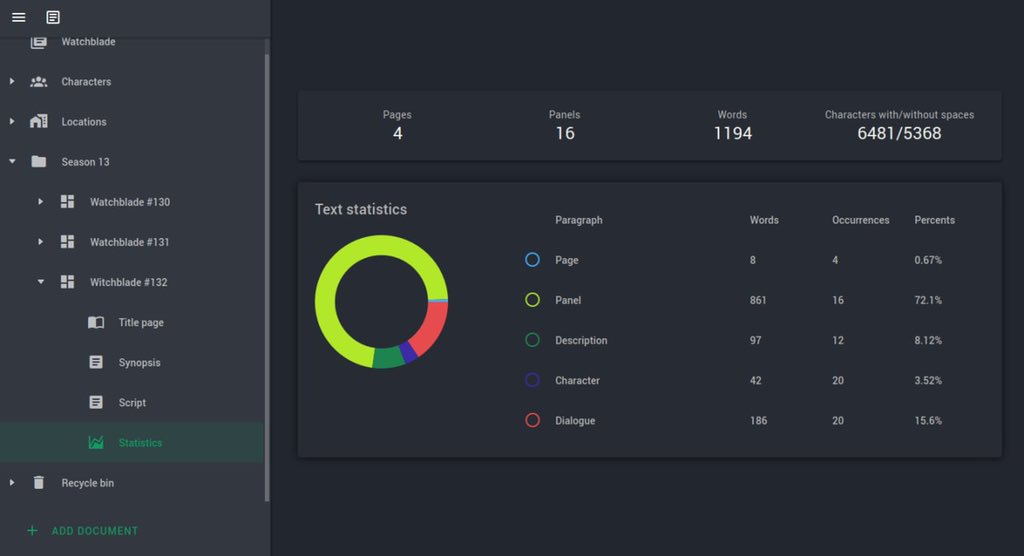Toggle the Panel legend circle
The height and width of the screenshot is (556, 1024).
(532, 300)
